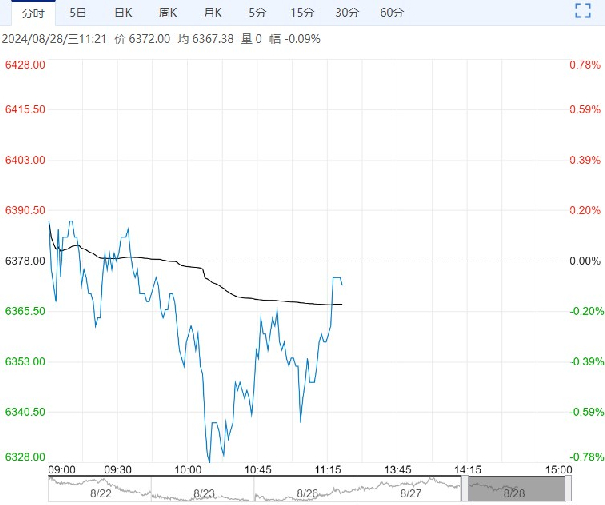Click the black average line on chart
The width and height of the screenshot is (605, 505).
pyautogui.click(x=150, y=259)
